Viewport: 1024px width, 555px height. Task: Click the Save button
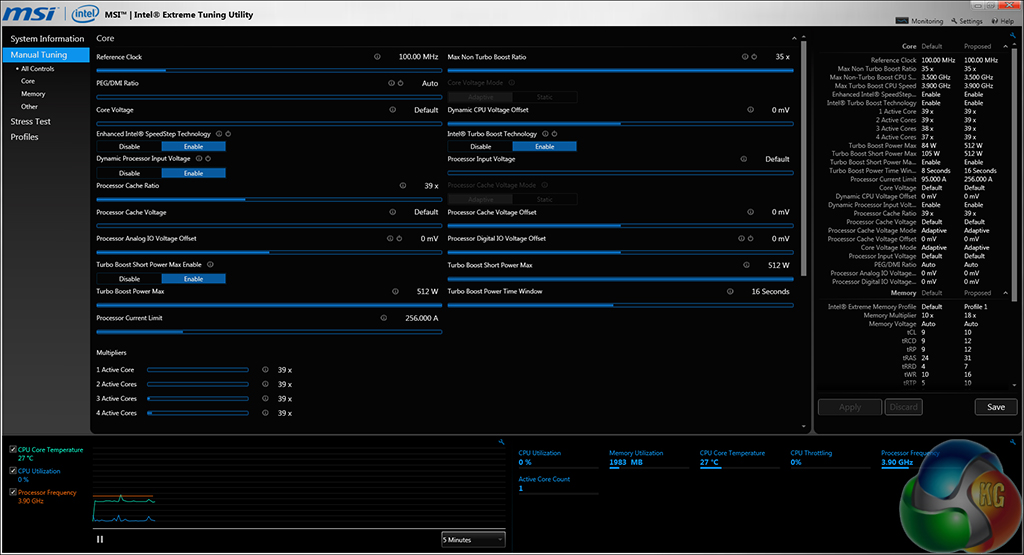pyautogui.click(x=995, y=407)
